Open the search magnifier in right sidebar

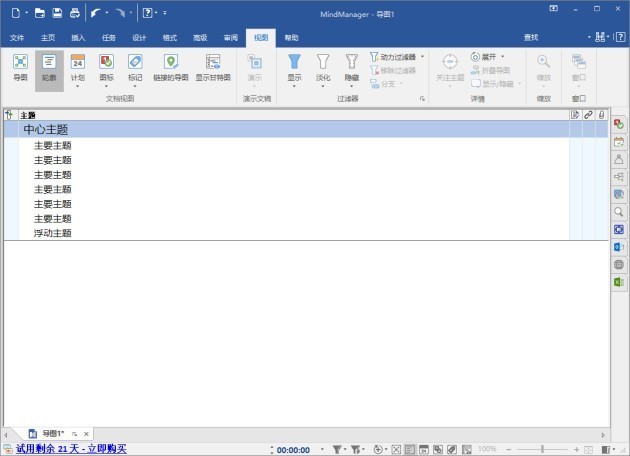[x=619, y=212]
